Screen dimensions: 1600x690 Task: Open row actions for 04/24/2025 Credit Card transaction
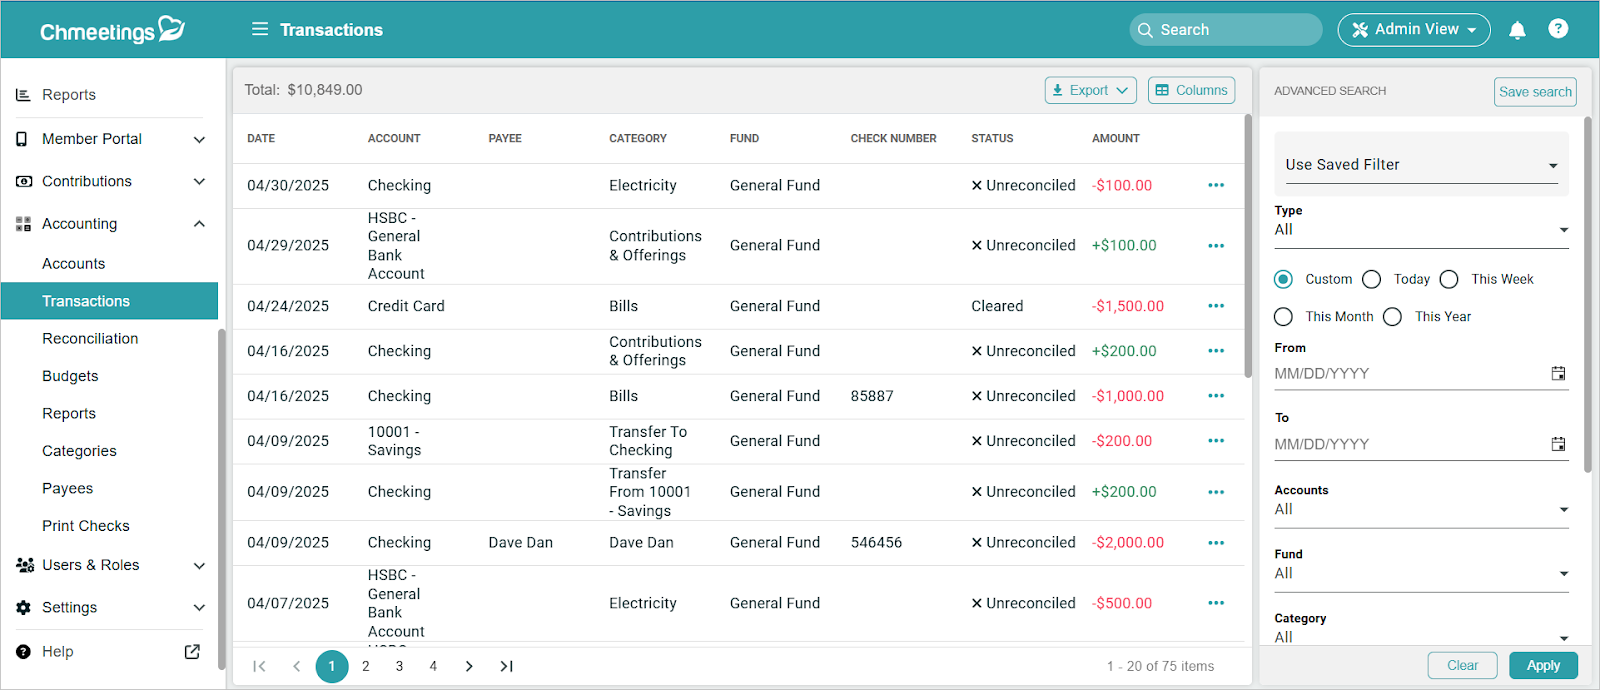(1216, 306)
